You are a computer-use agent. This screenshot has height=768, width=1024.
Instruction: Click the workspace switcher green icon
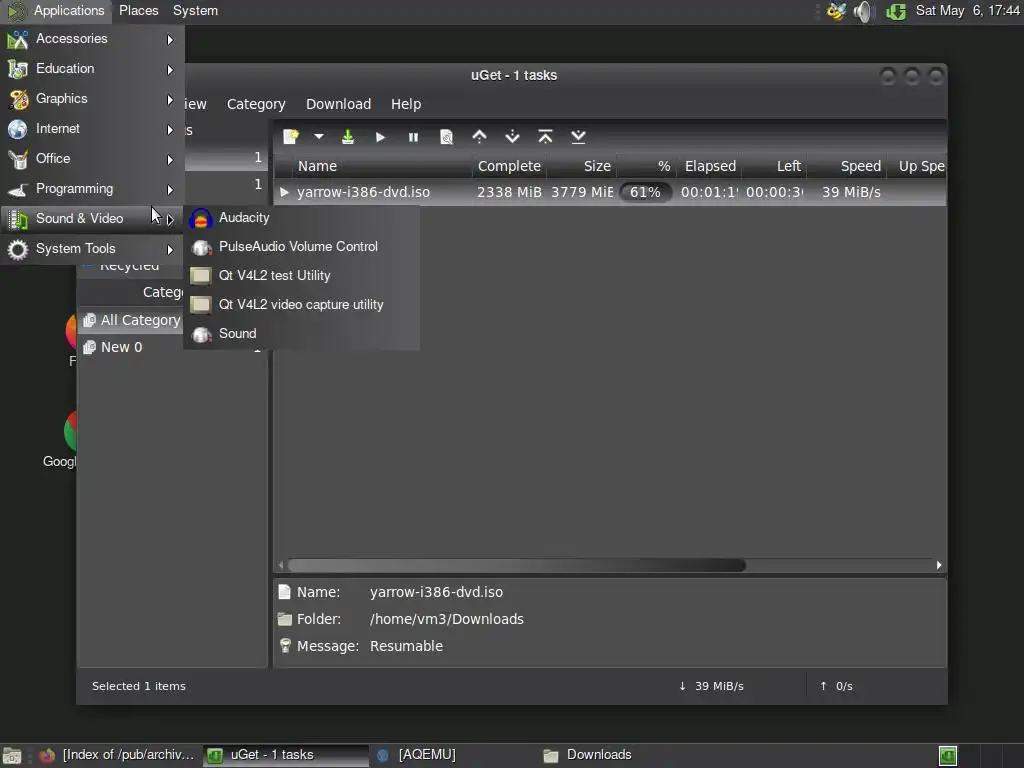coord(948,756)
